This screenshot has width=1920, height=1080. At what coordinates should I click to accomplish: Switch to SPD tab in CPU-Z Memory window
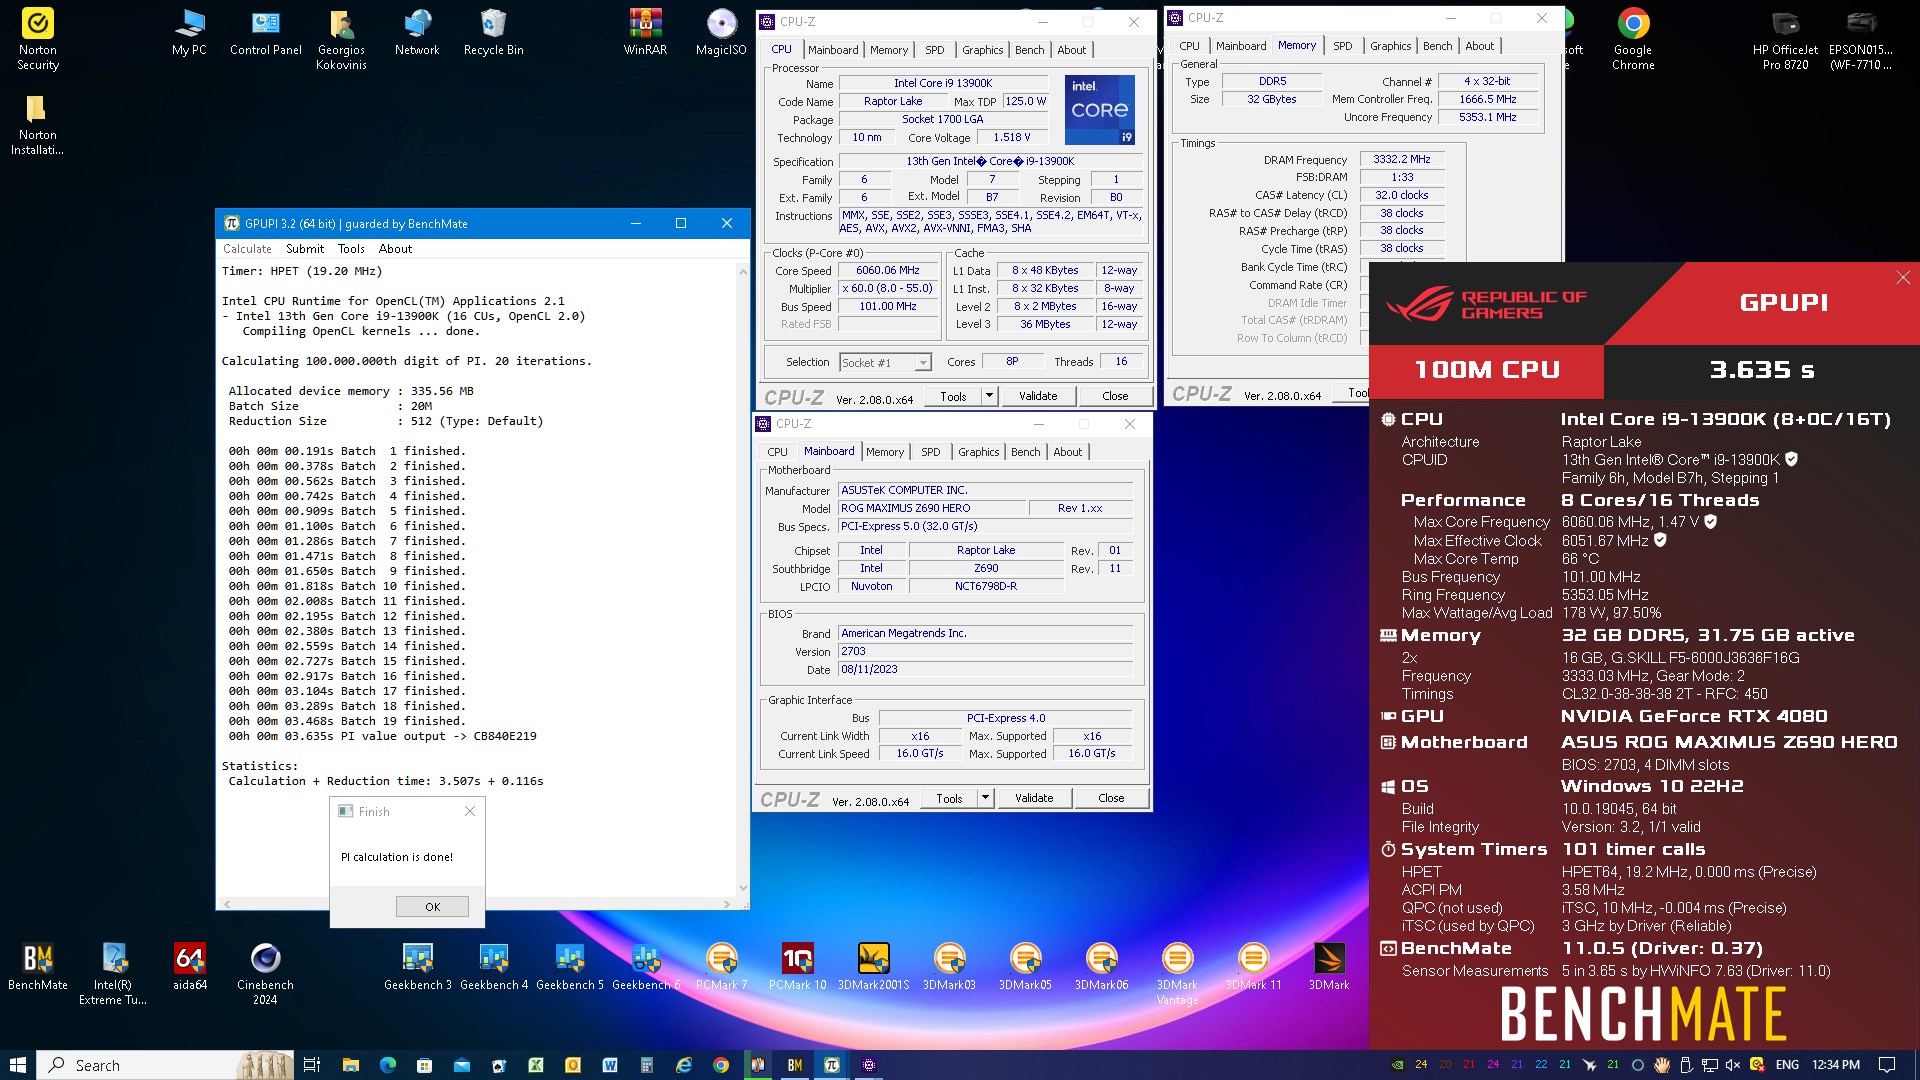click(1342, 46)
